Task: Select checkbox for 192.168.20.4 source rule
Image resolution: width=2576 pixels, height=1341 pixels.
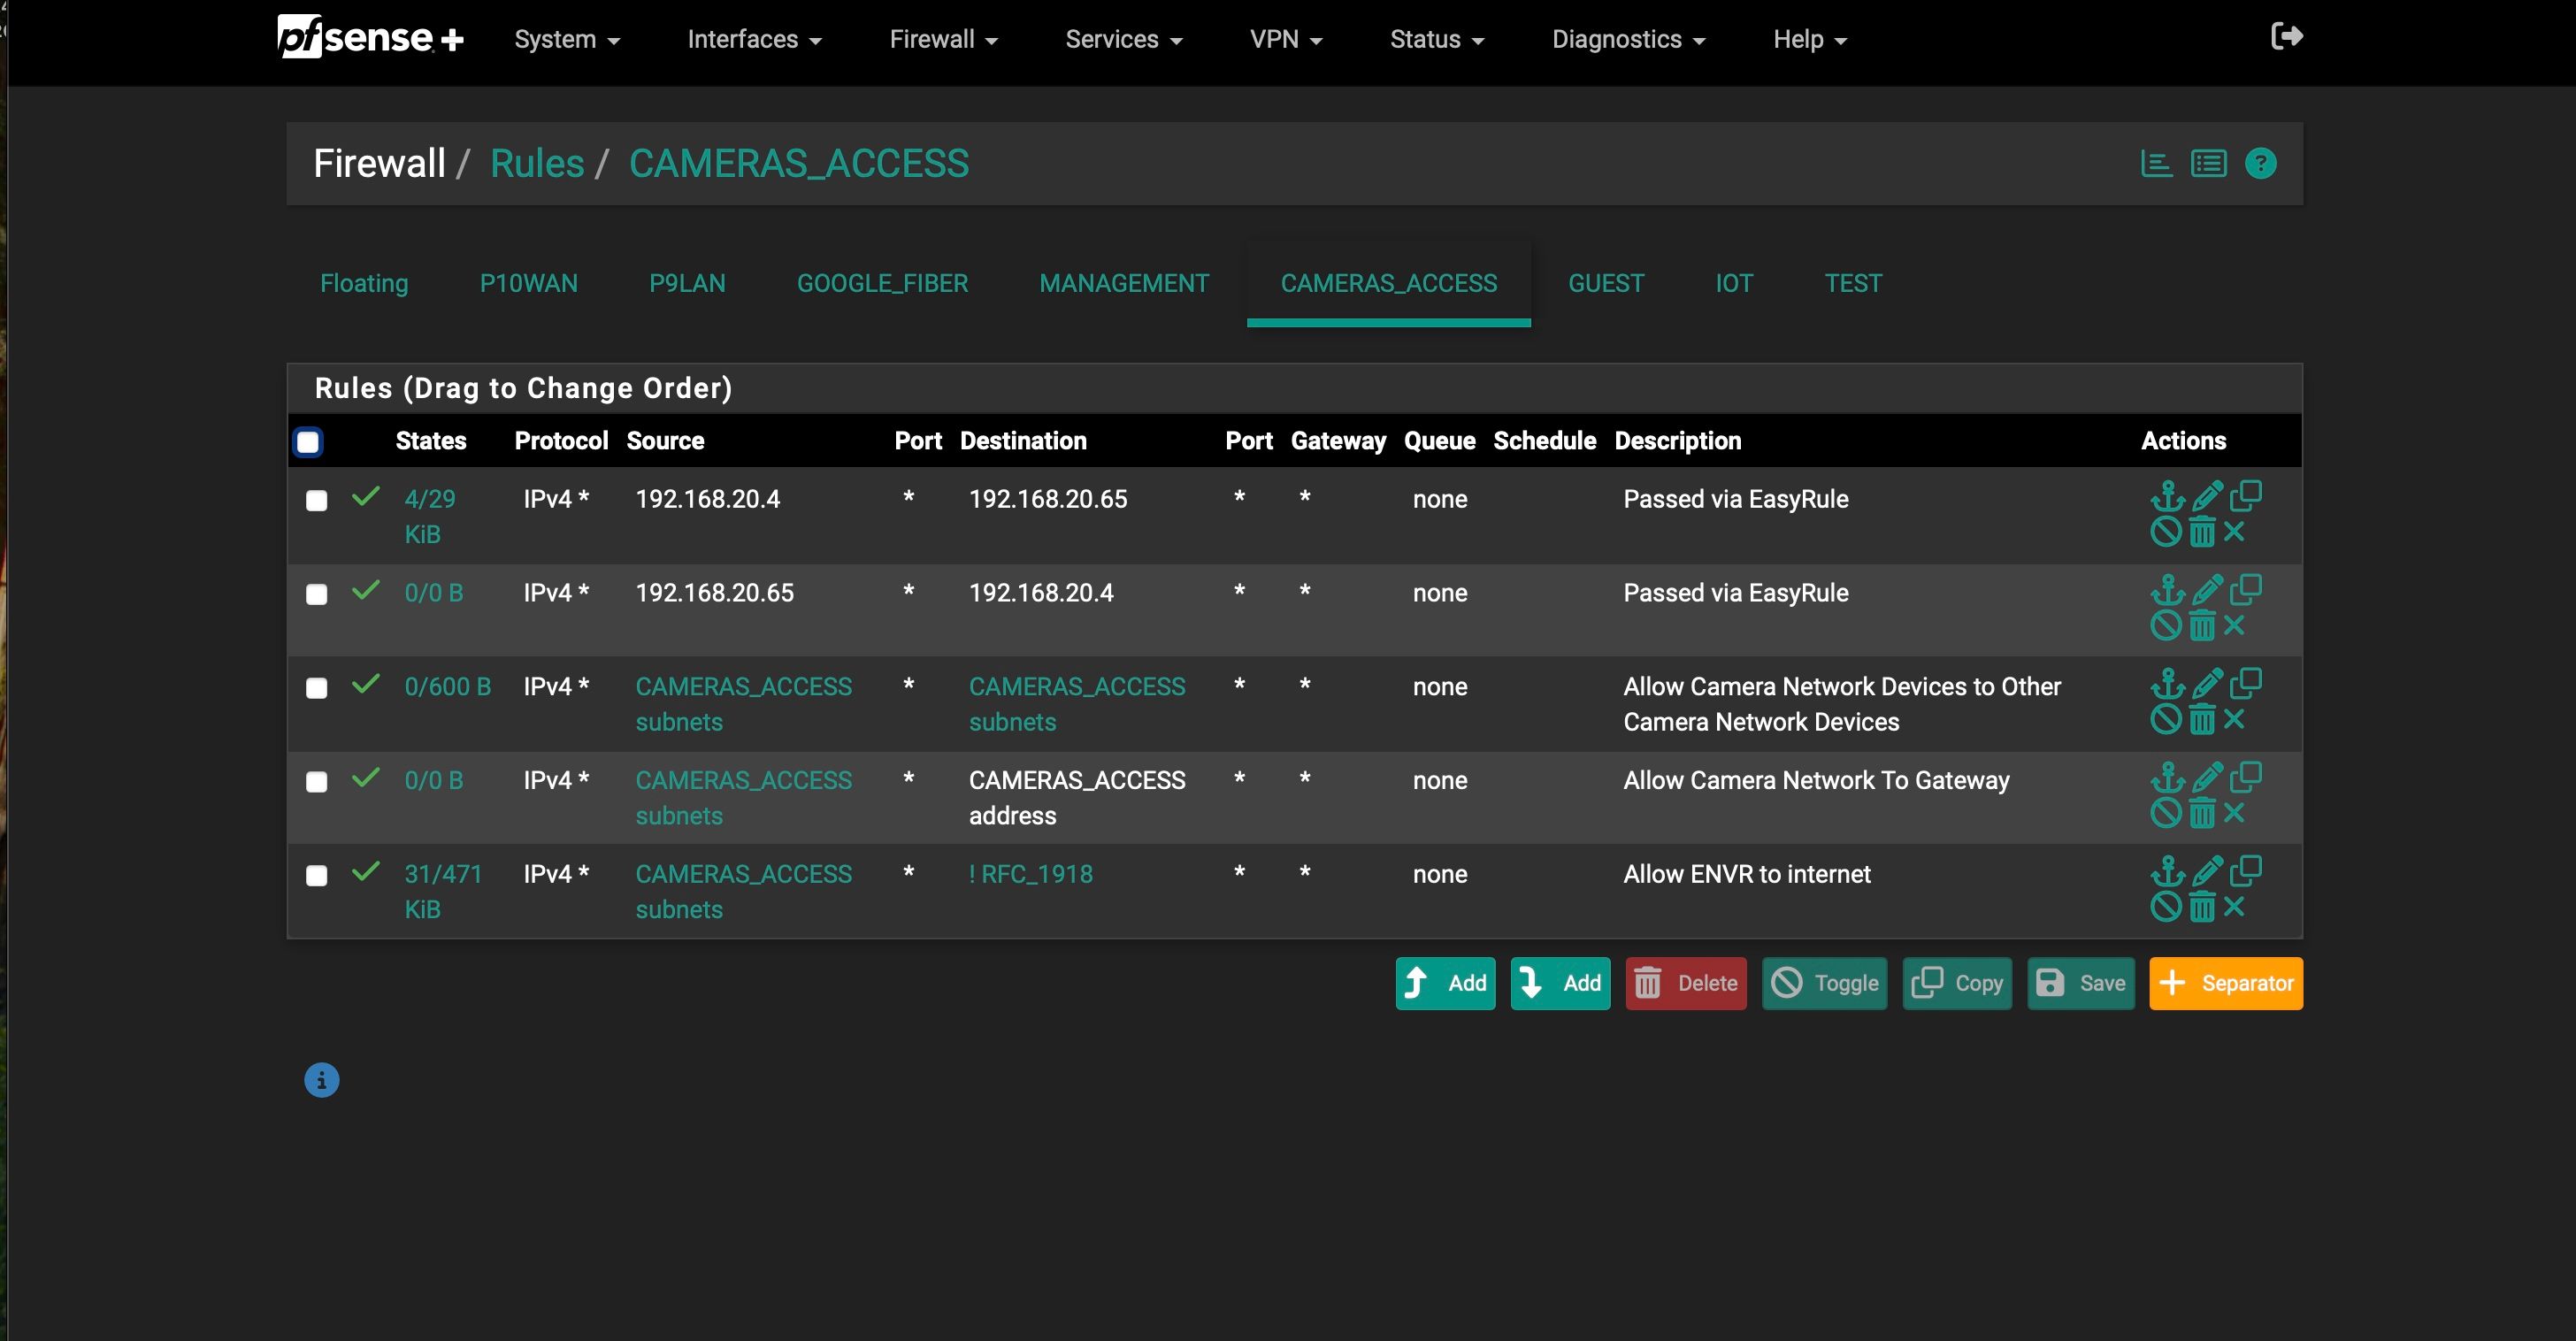Action: pyautogui.click(x=317, y=501)
